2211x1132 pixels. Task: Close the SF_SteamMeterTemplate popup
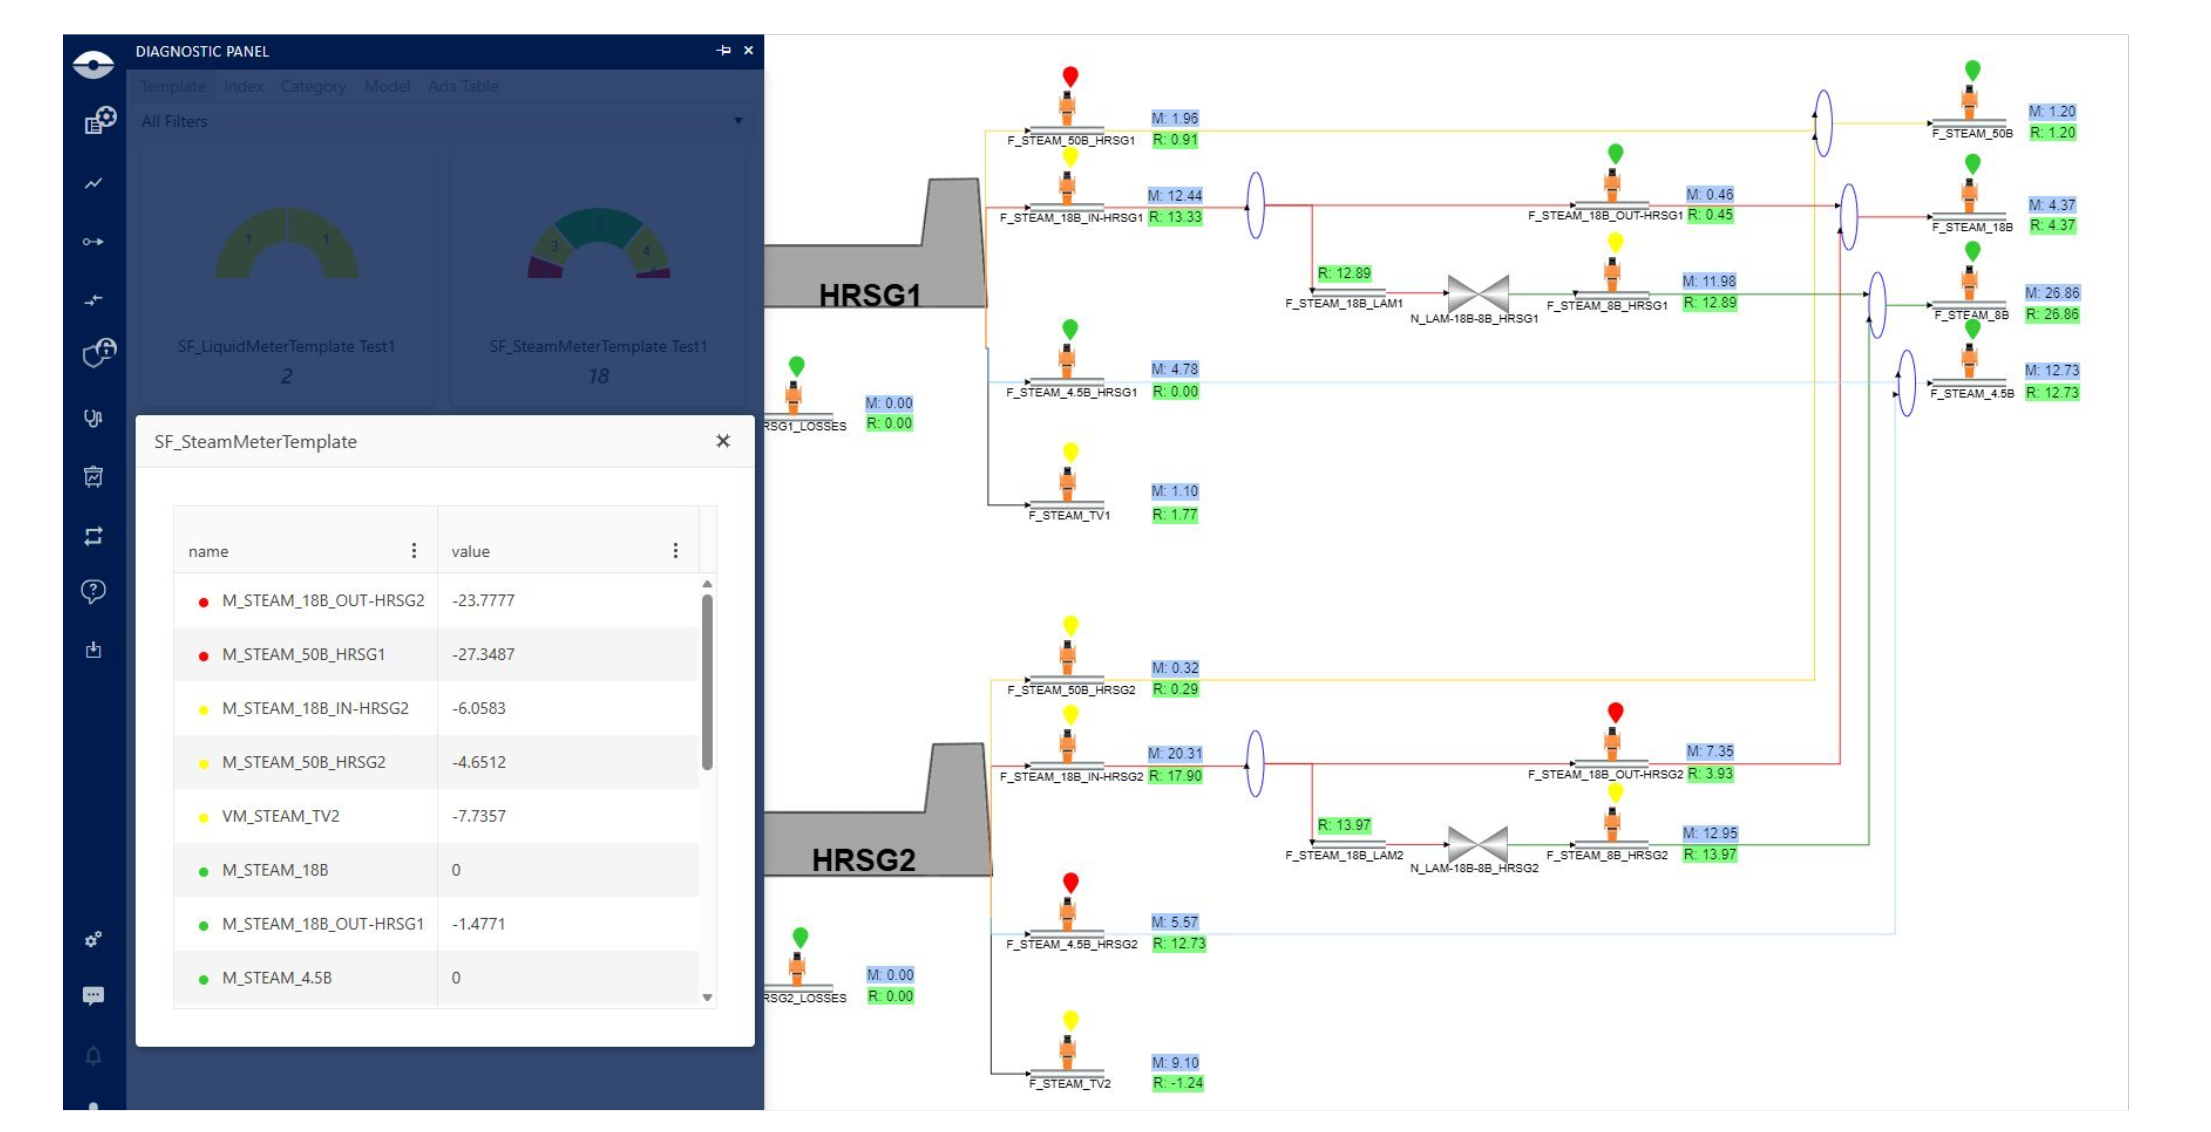click(x=723, y=441)
